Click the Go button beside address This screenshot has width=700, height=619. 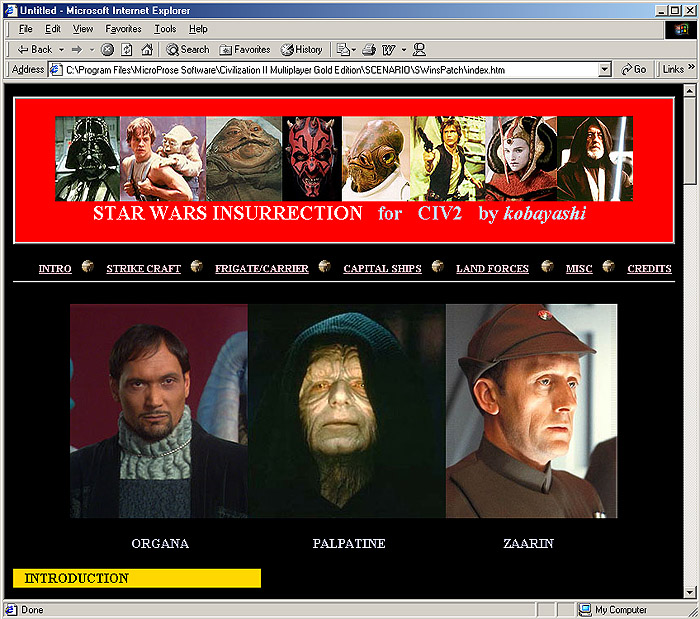pos(634,70)
